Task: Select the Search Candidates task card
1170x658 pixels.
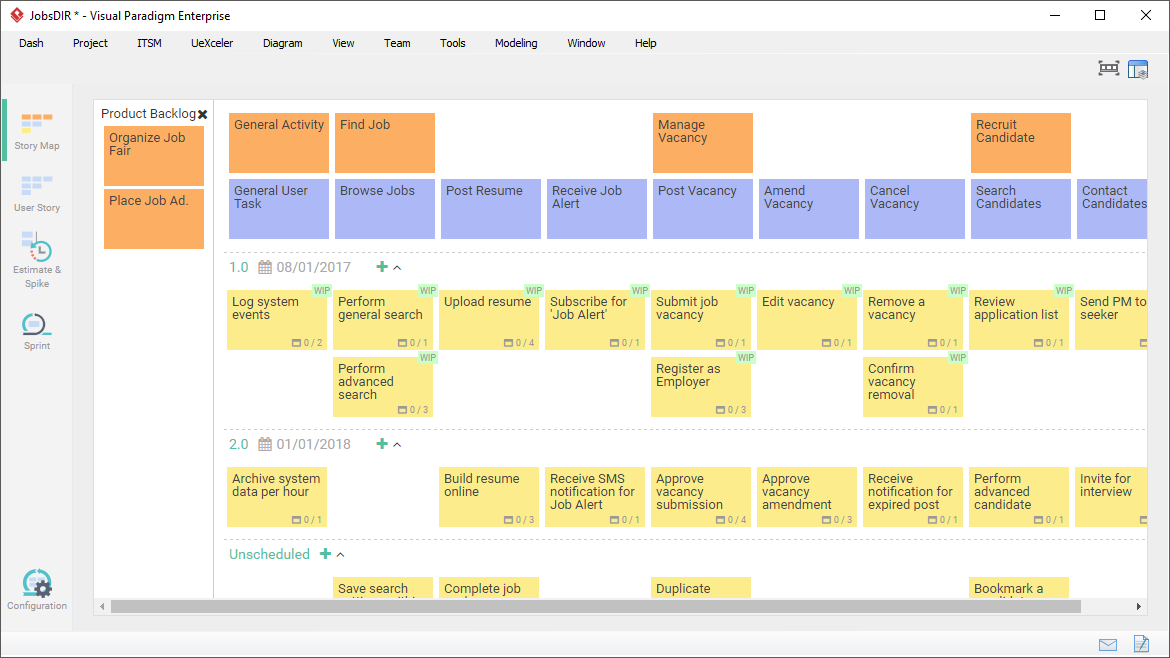Action: pos(1021,209)
